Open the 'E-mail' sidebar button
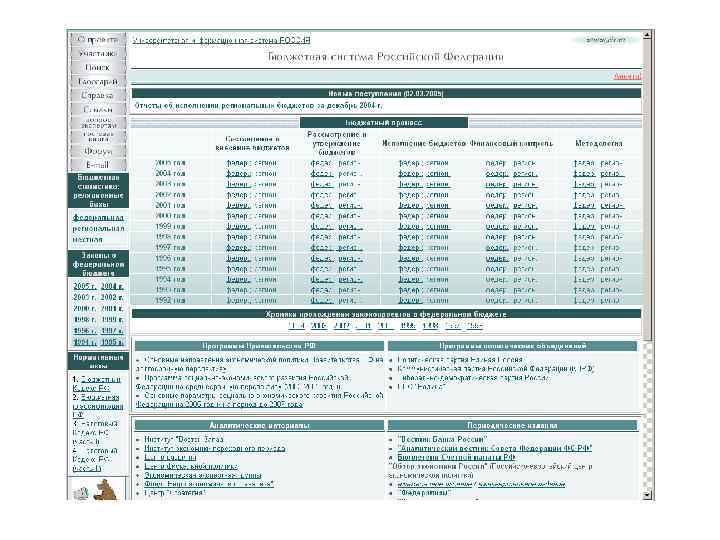 coord(98,164)
